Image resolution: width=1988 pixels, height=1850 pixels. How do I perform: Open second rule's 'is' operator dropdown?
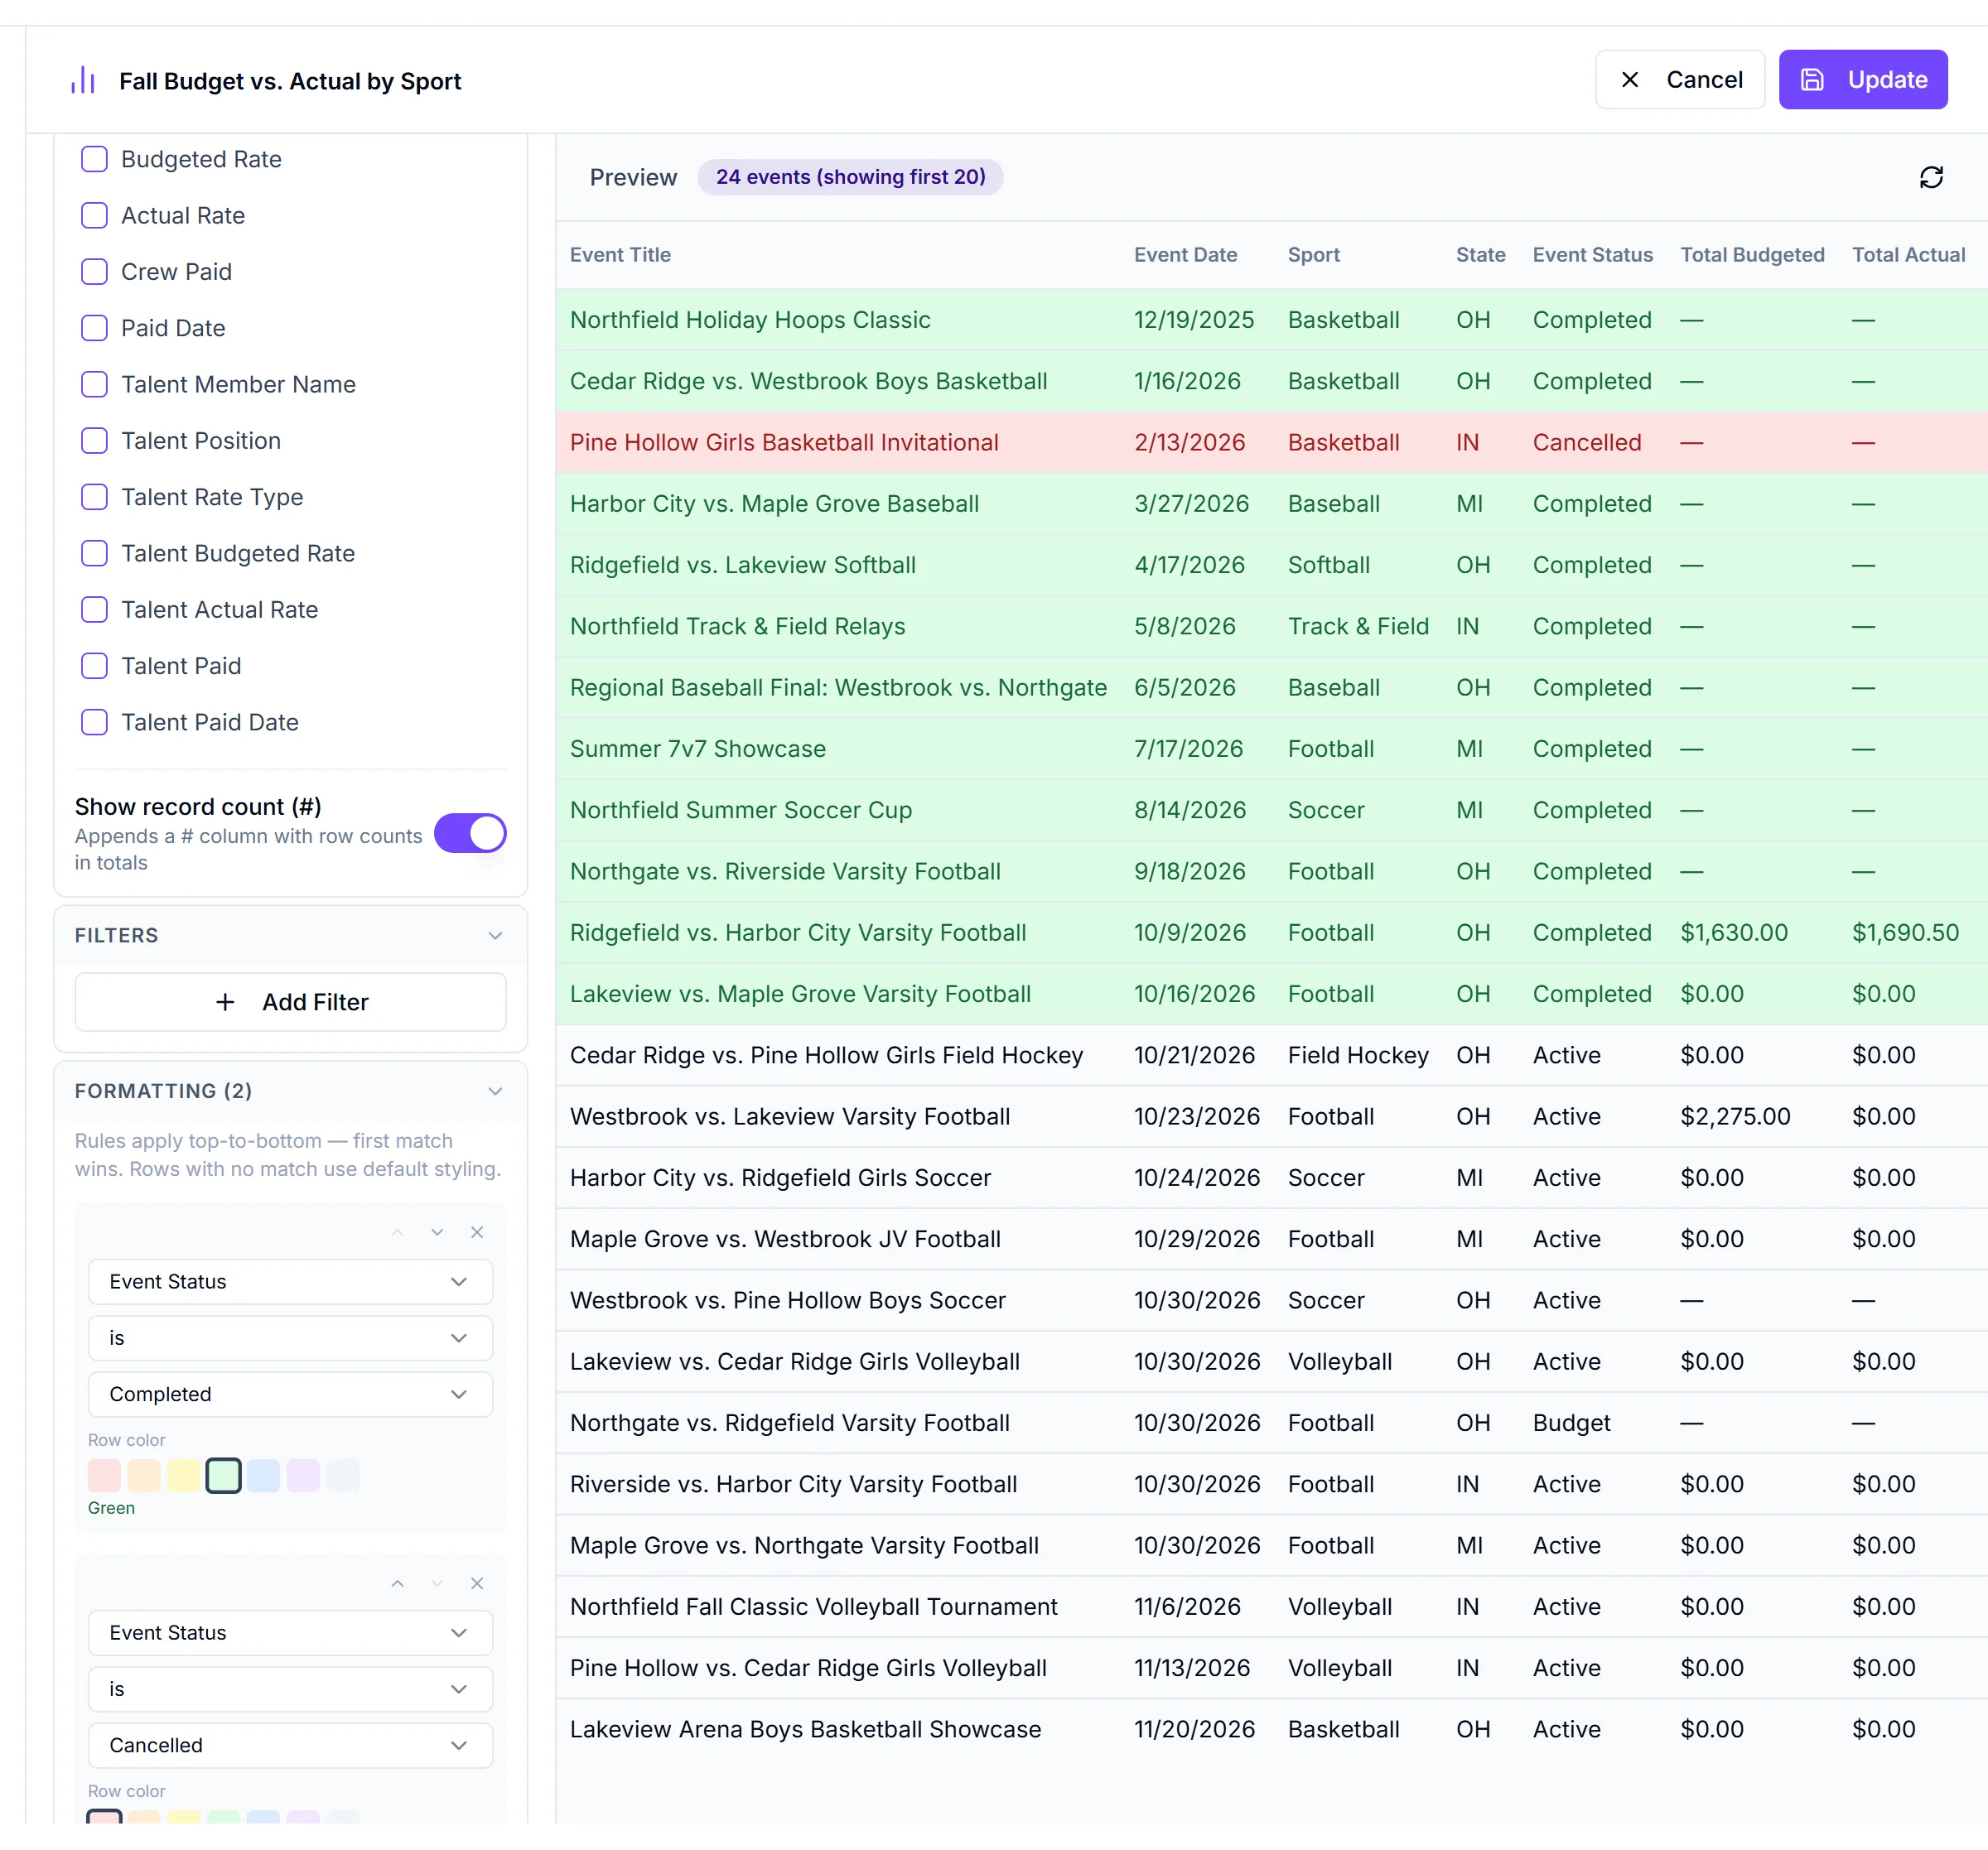tap(290, 1689)
